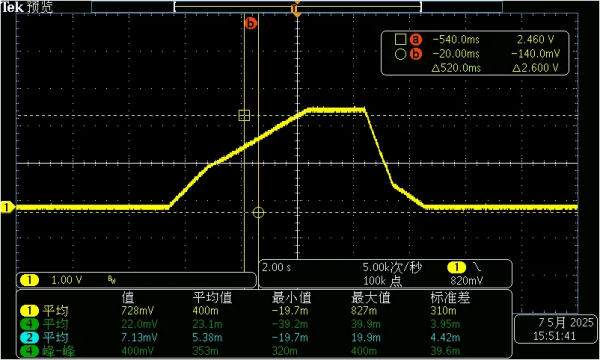Click the orange cursor b marker at top
Viewport: 600px width, 360px height.
pyautogui.click(x=250, y=23)
